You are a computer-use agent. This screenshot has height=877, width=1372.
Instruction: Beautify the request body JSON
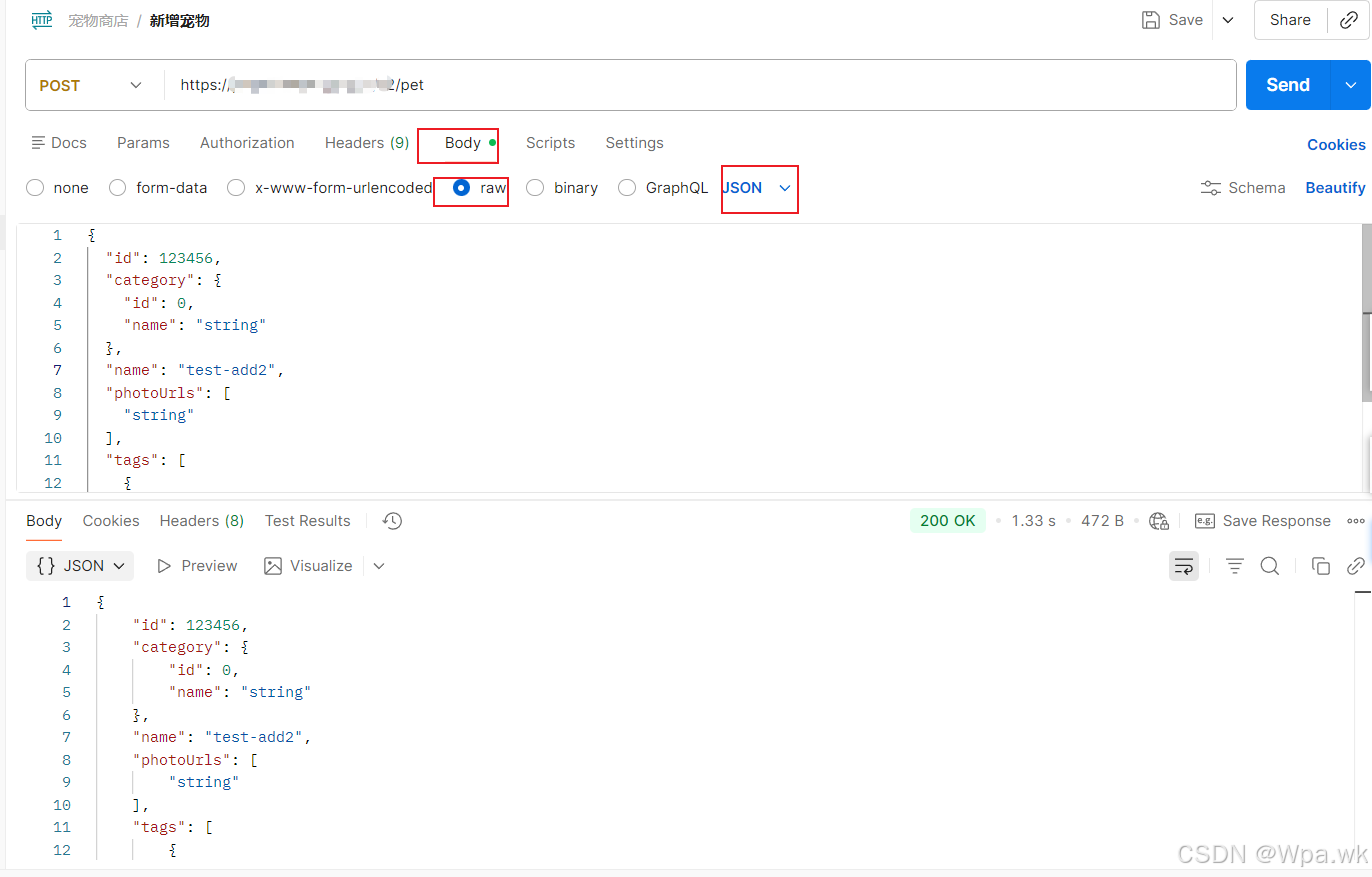[1335, 188]
